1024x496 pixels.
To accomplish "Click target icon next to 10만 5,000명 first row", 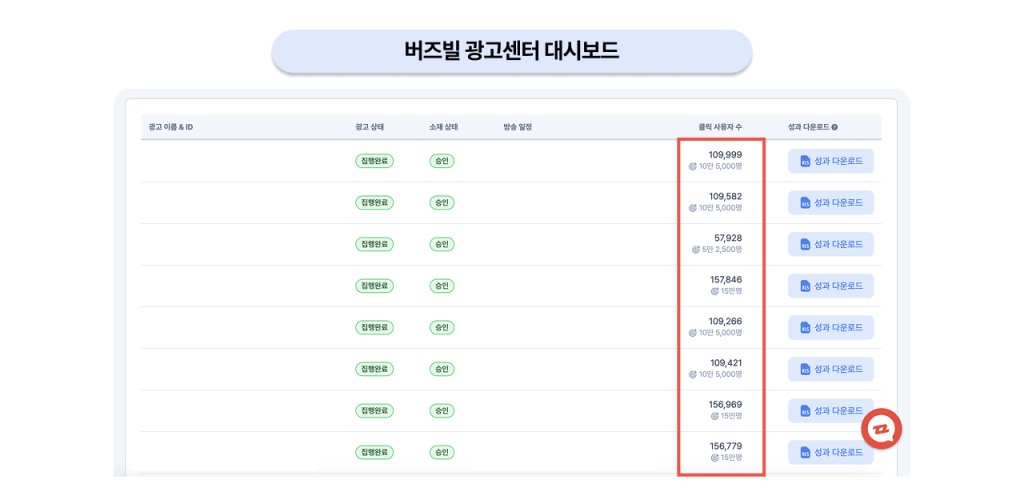I will click(693, 166).
